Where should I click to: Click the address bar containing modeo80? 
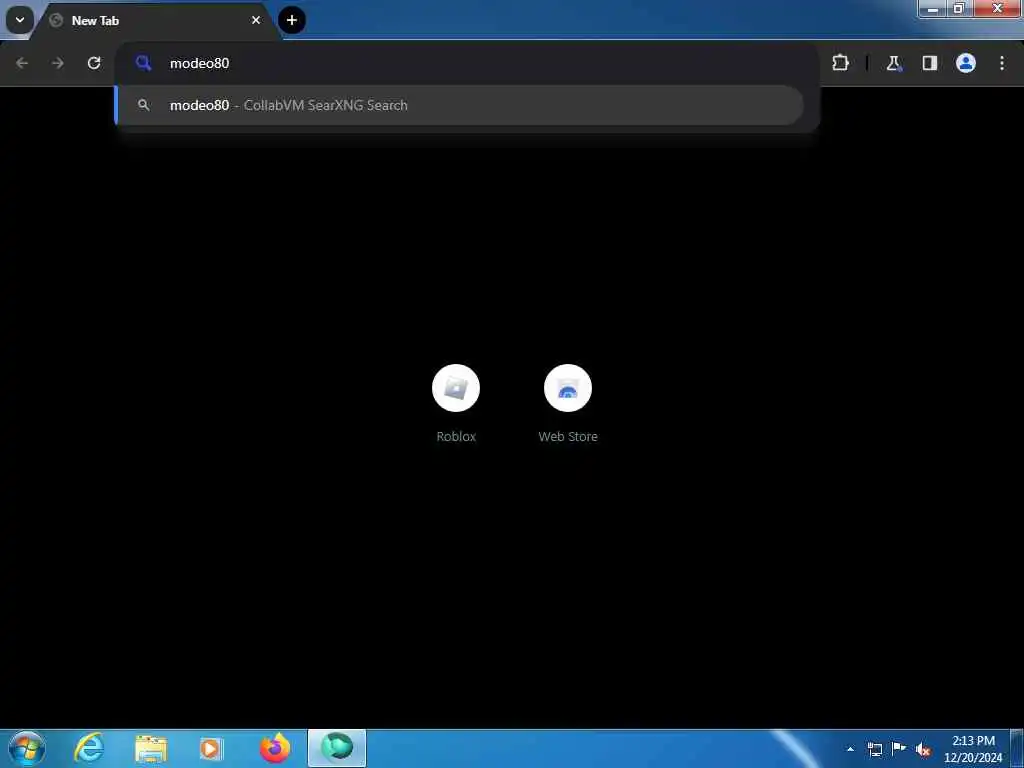(467, 63)
